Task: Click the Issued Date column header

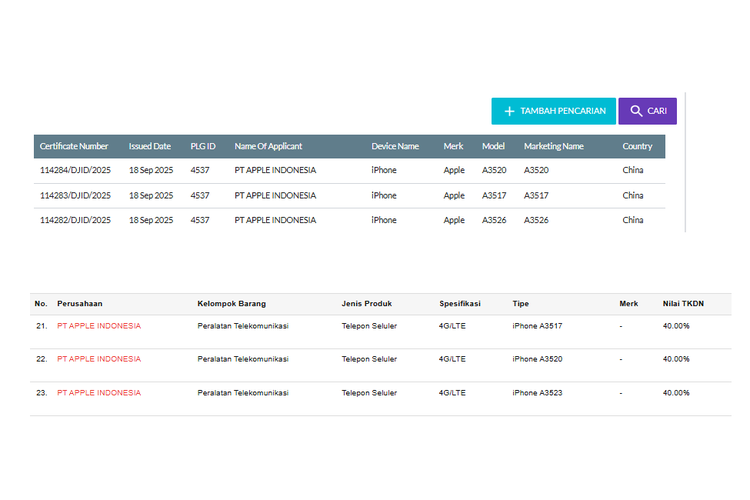Action: click(150, 146)
